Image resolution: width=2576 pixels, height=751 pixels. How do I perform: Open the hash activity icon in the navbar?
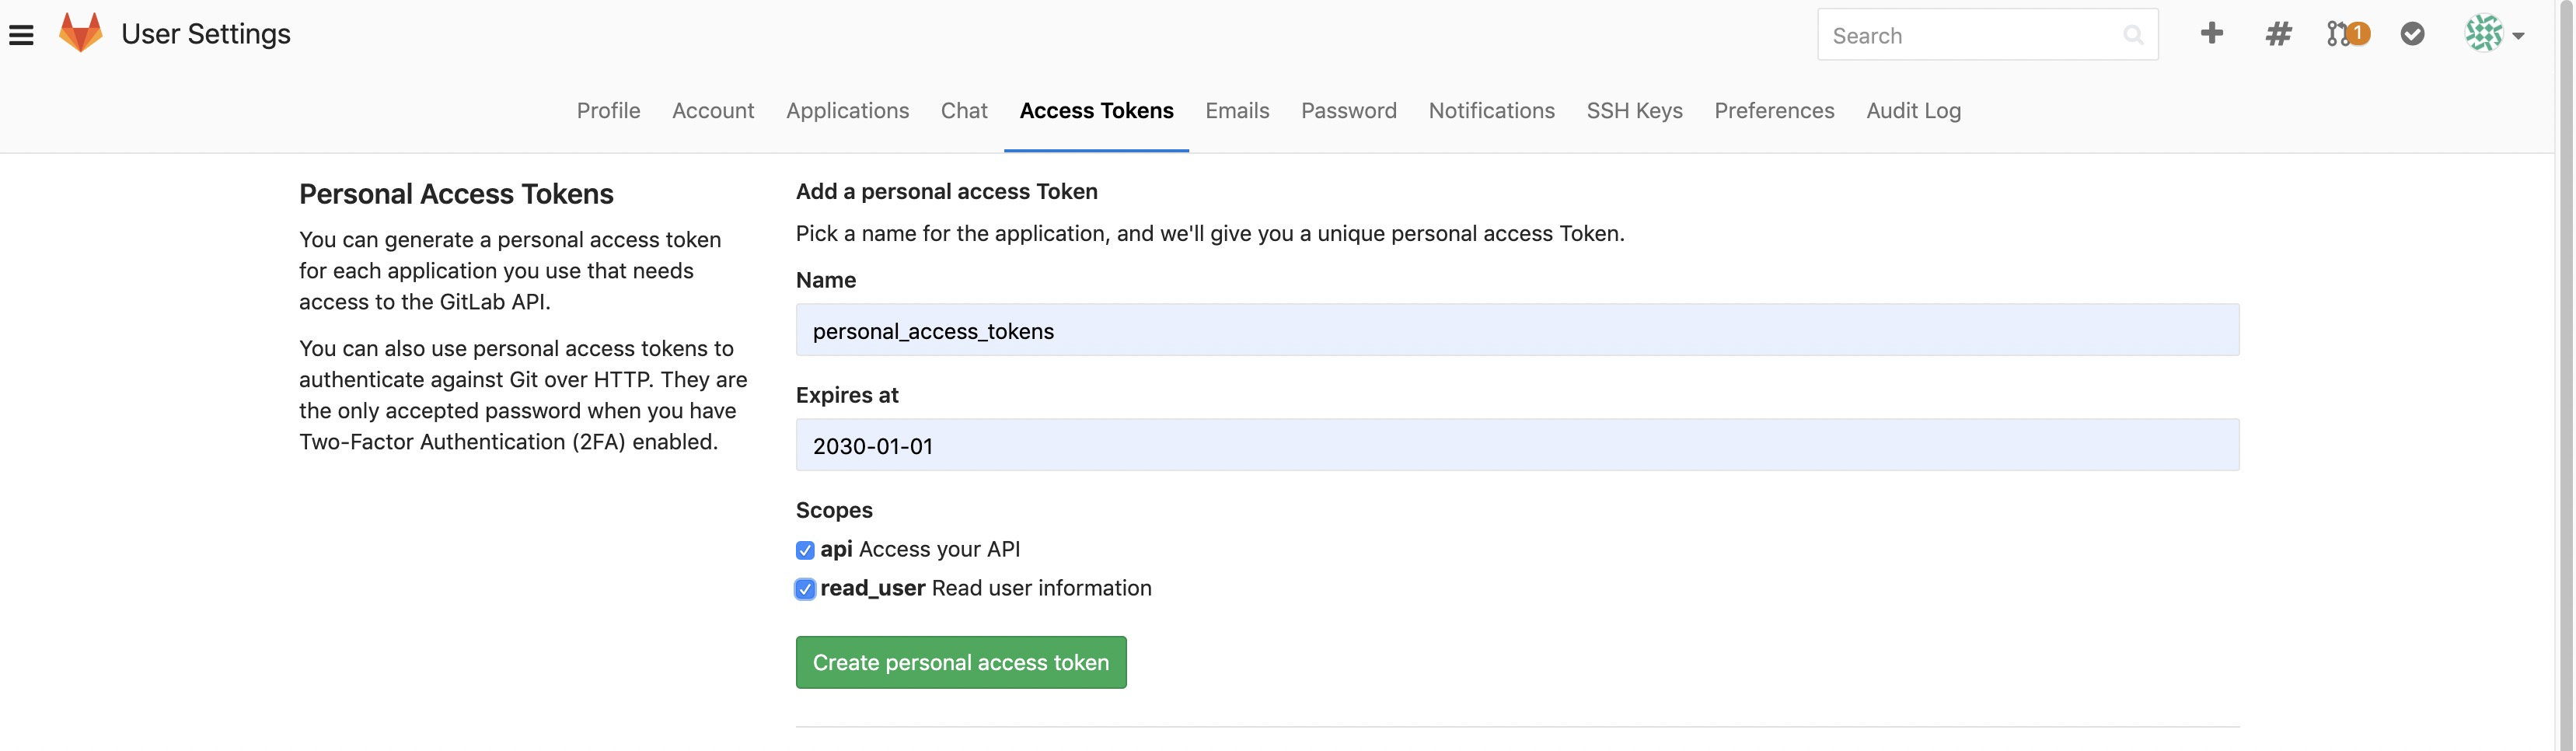(x=2279, y=33)
